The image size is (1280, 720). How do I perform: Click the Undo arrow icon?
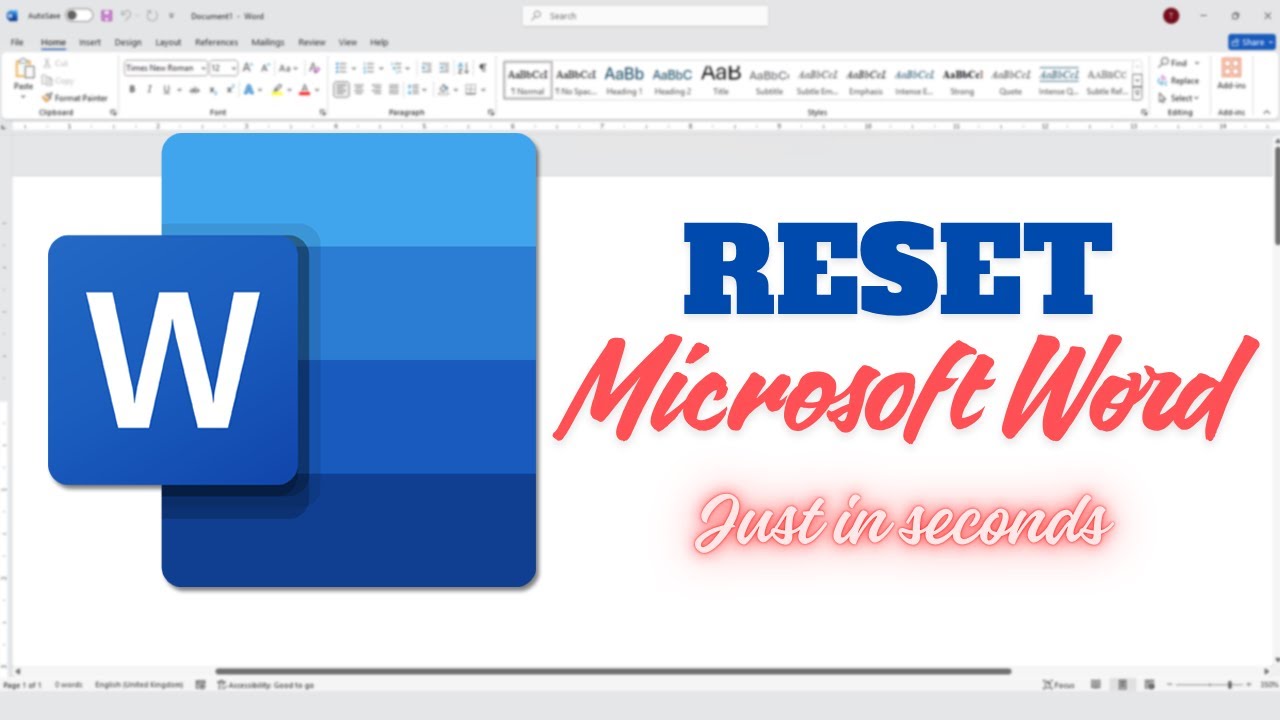126,16
